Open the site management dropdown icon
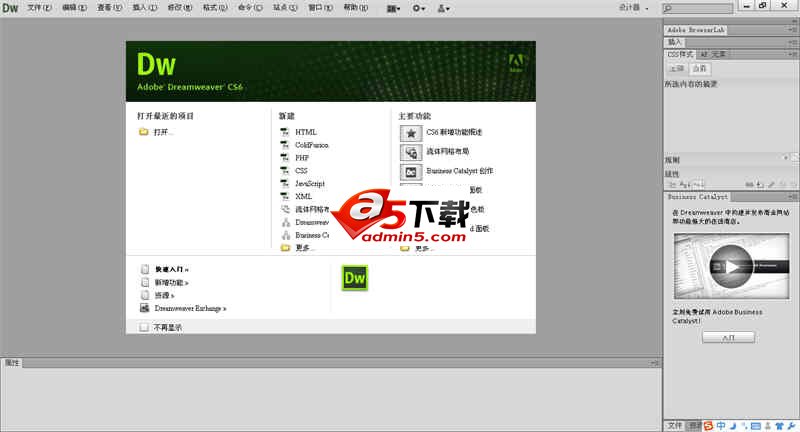The image size is (800, 432). coord(443,9)
